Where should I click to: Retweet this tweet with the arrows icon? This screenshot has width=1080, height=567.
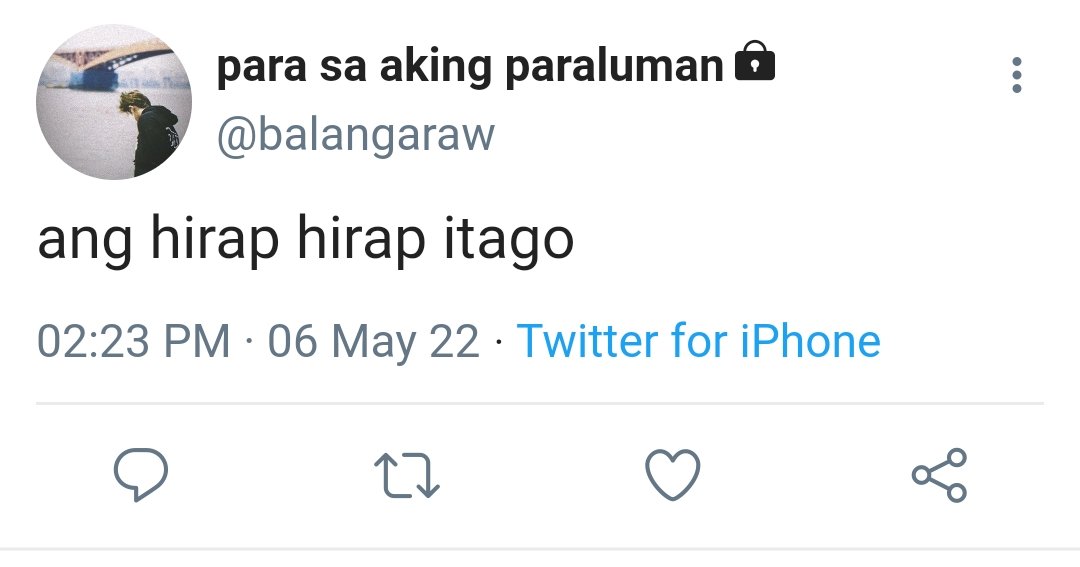click(406, 475)
